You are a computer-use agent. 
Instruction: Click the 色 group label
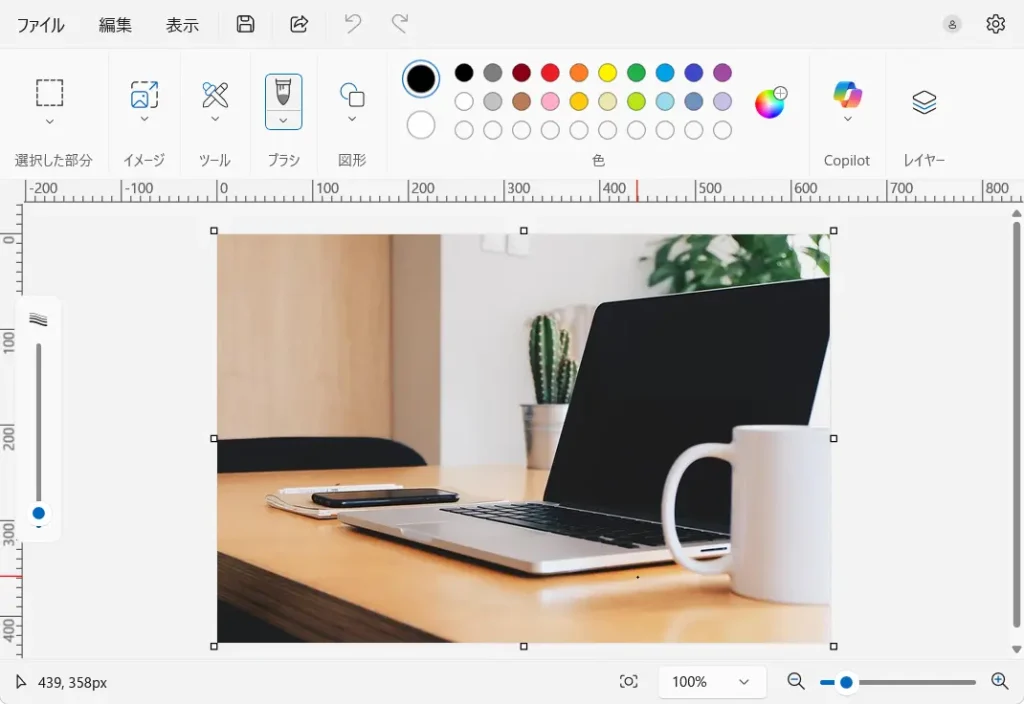tap(598, 160)
